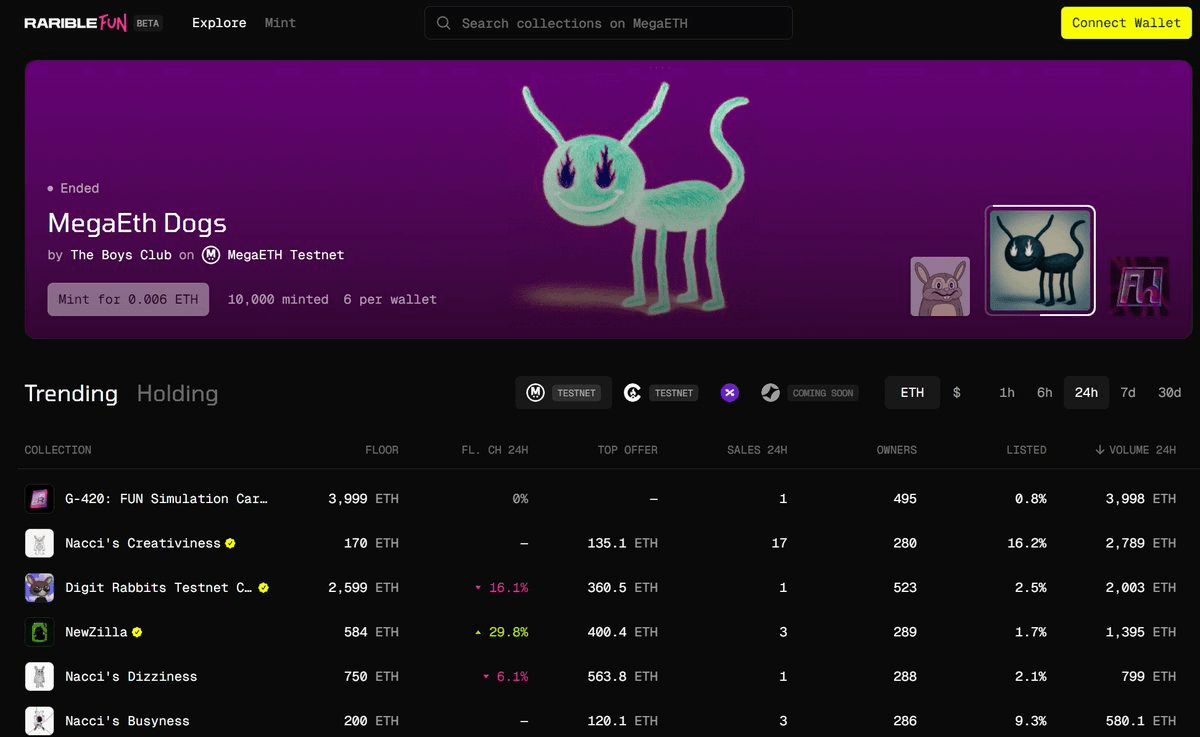Screen dimensions: 1200x737
Task: Click the 10,000 minted text
Action: 278,299
